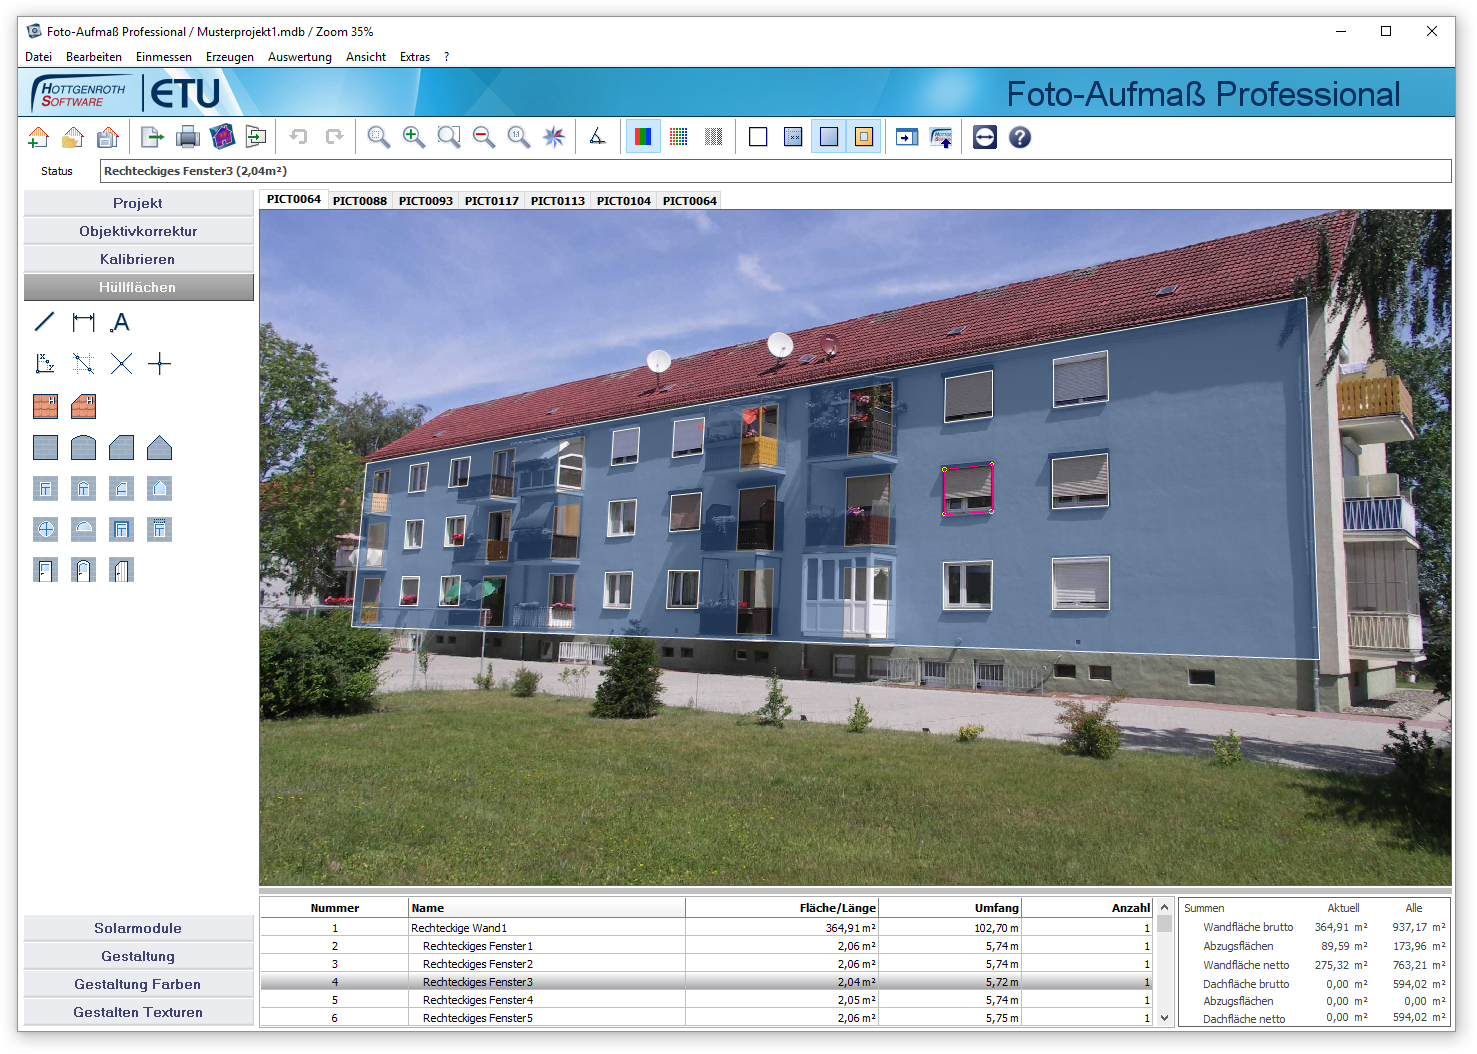Toggle the orange framed square view button
This screenshot has width=1477, height=1054.
pos(864,137)
